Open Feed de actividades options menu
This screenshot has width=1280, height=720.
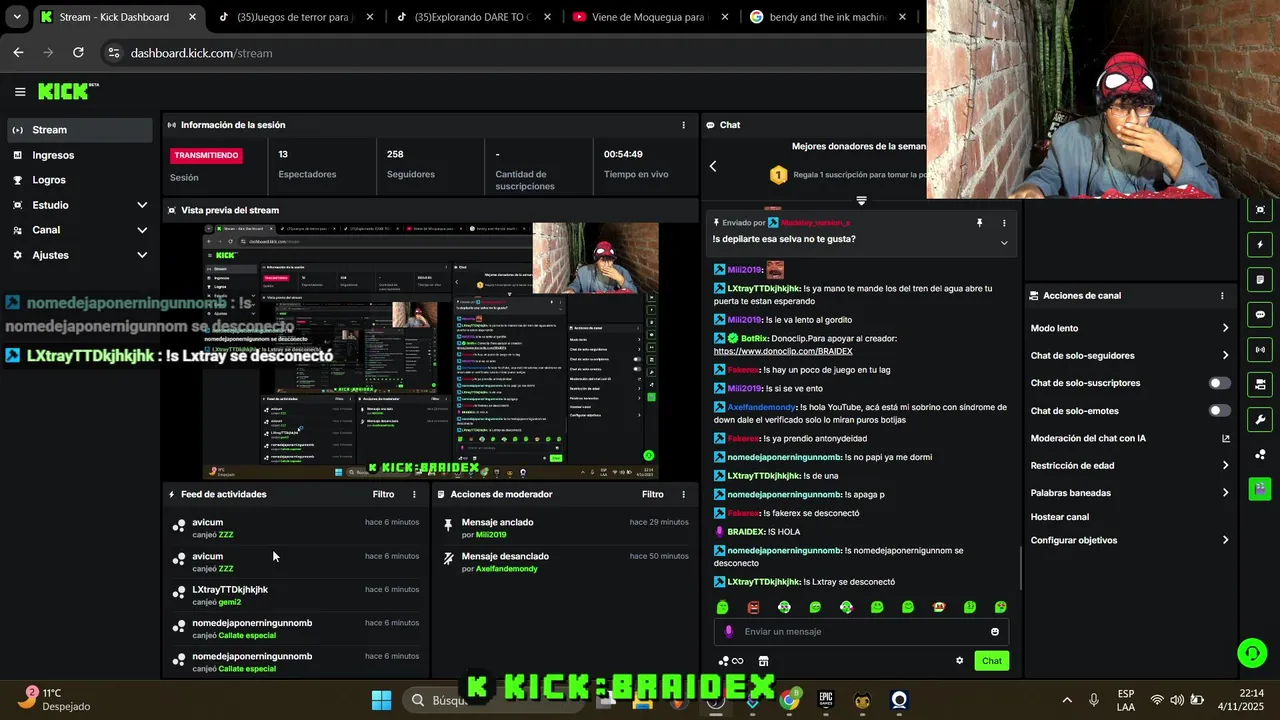(x=414, y=494)
